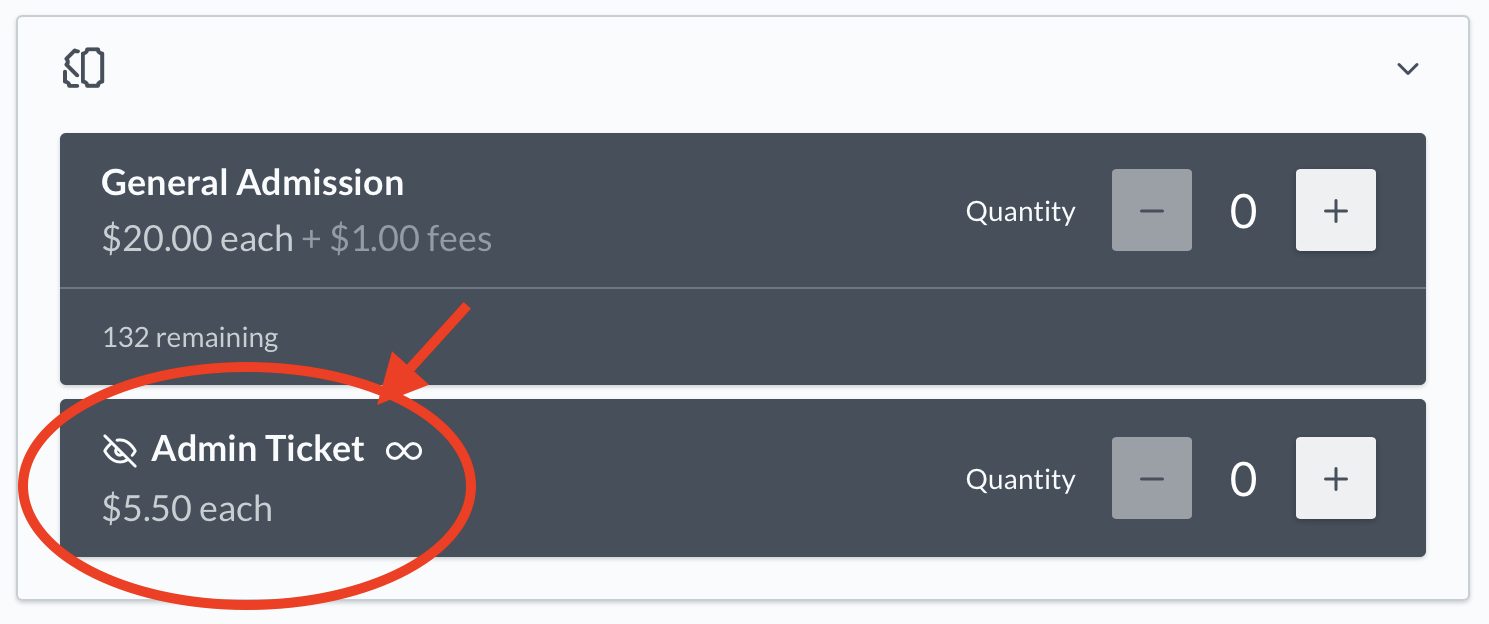Click the infinity icon after Admin Ticket

point(404,451)
